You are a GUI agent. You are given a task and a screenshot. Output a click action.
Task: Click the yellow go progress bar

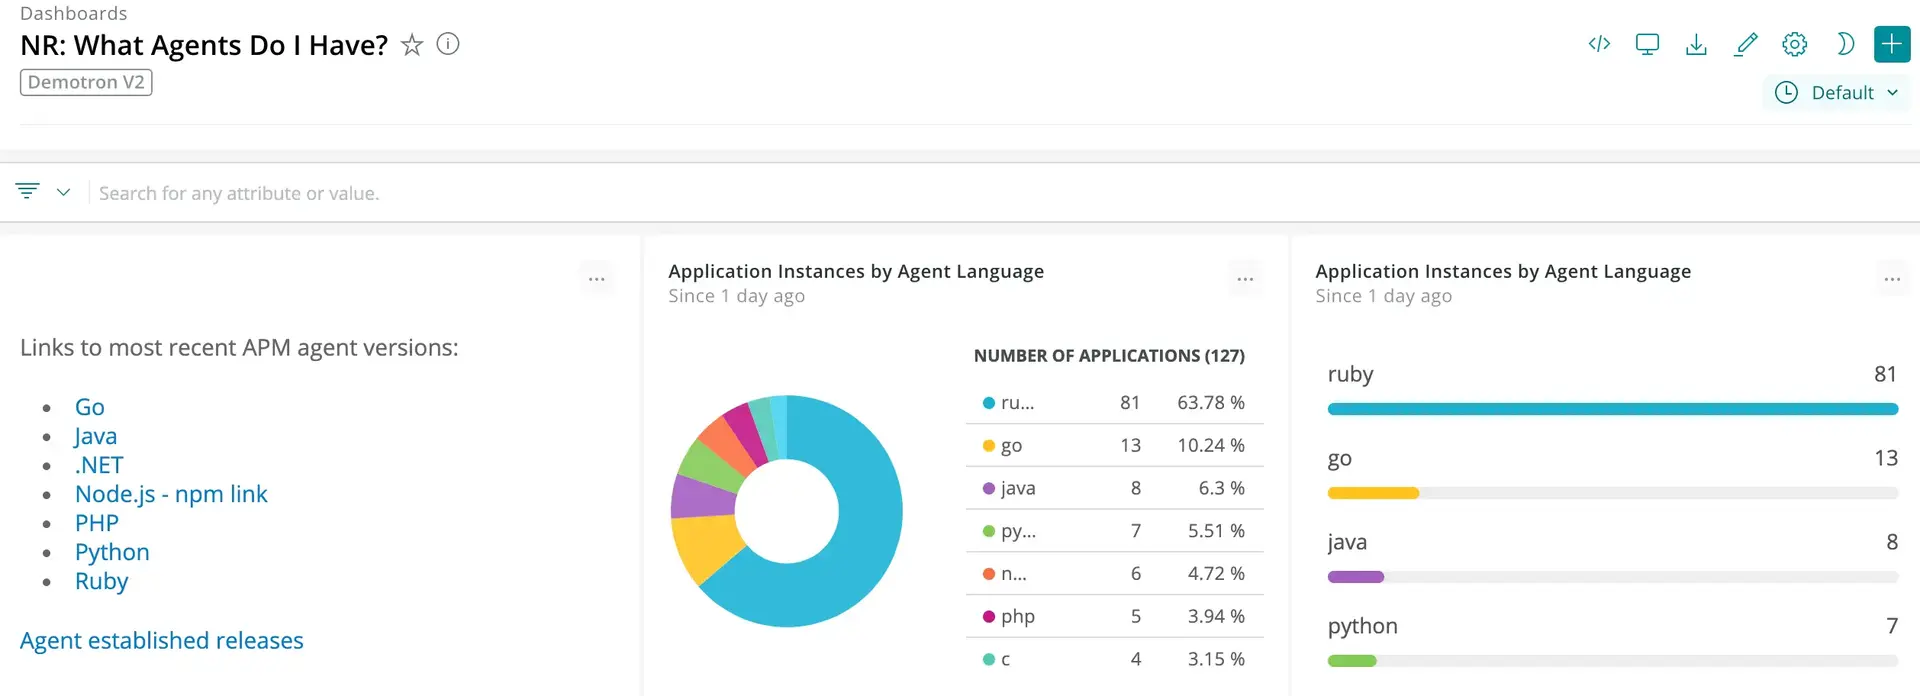pos(1373,493)
